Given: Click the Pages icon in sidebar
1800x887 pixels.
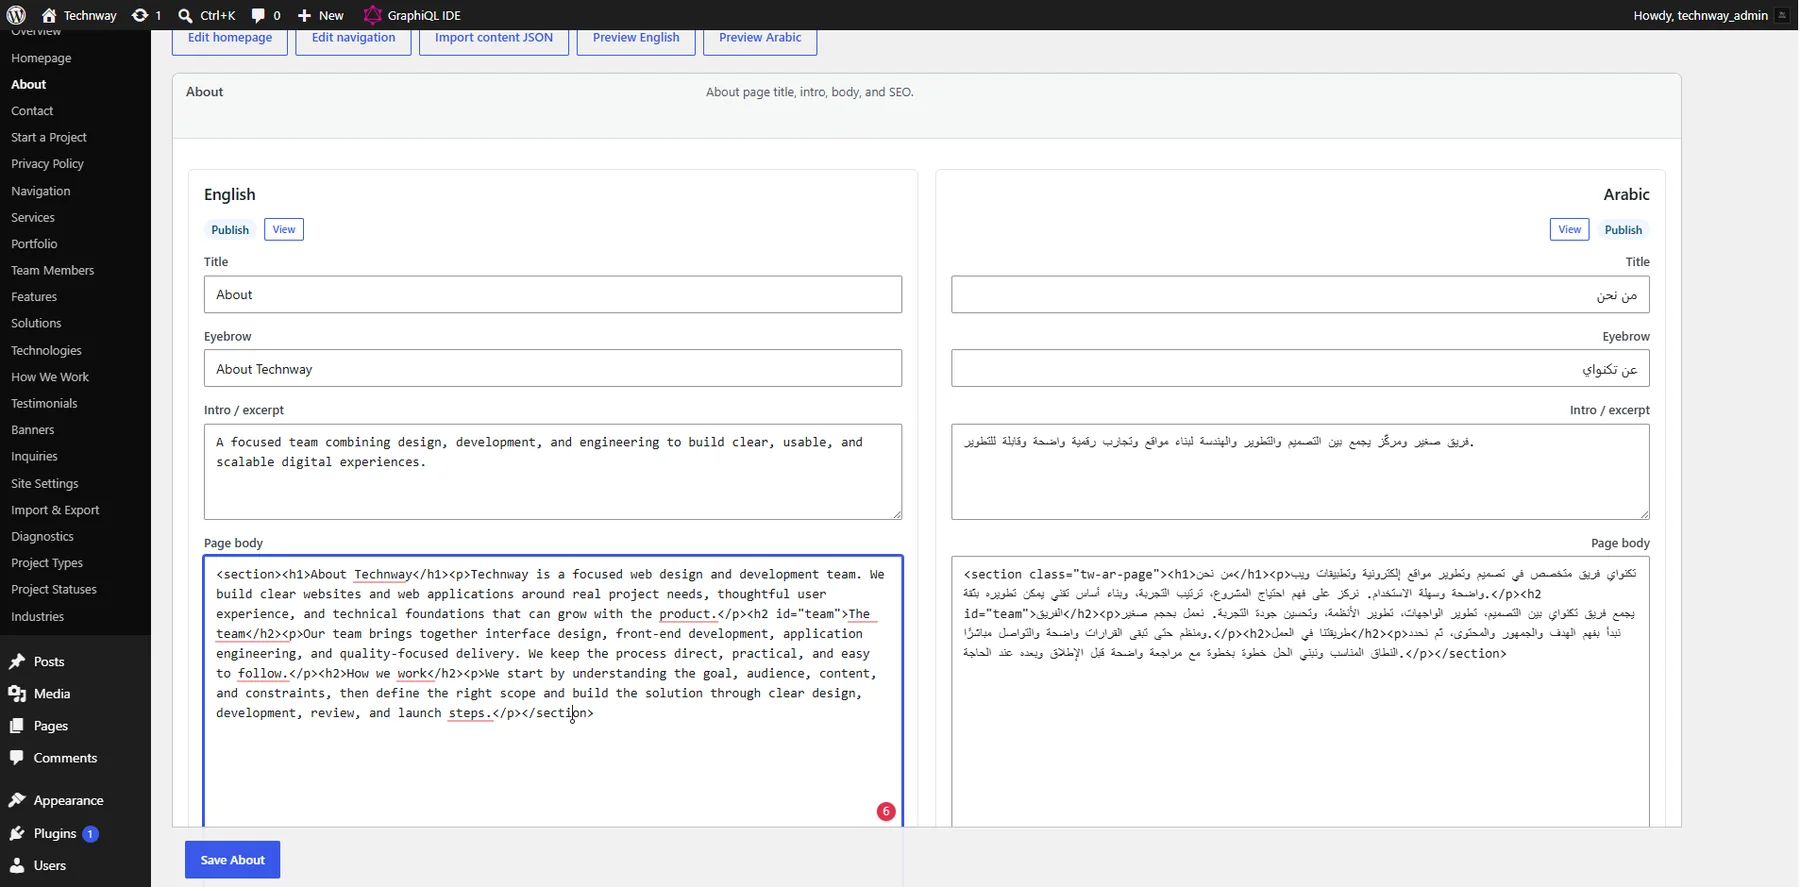Looking at the screenshot, I should [x=17, y=726].
